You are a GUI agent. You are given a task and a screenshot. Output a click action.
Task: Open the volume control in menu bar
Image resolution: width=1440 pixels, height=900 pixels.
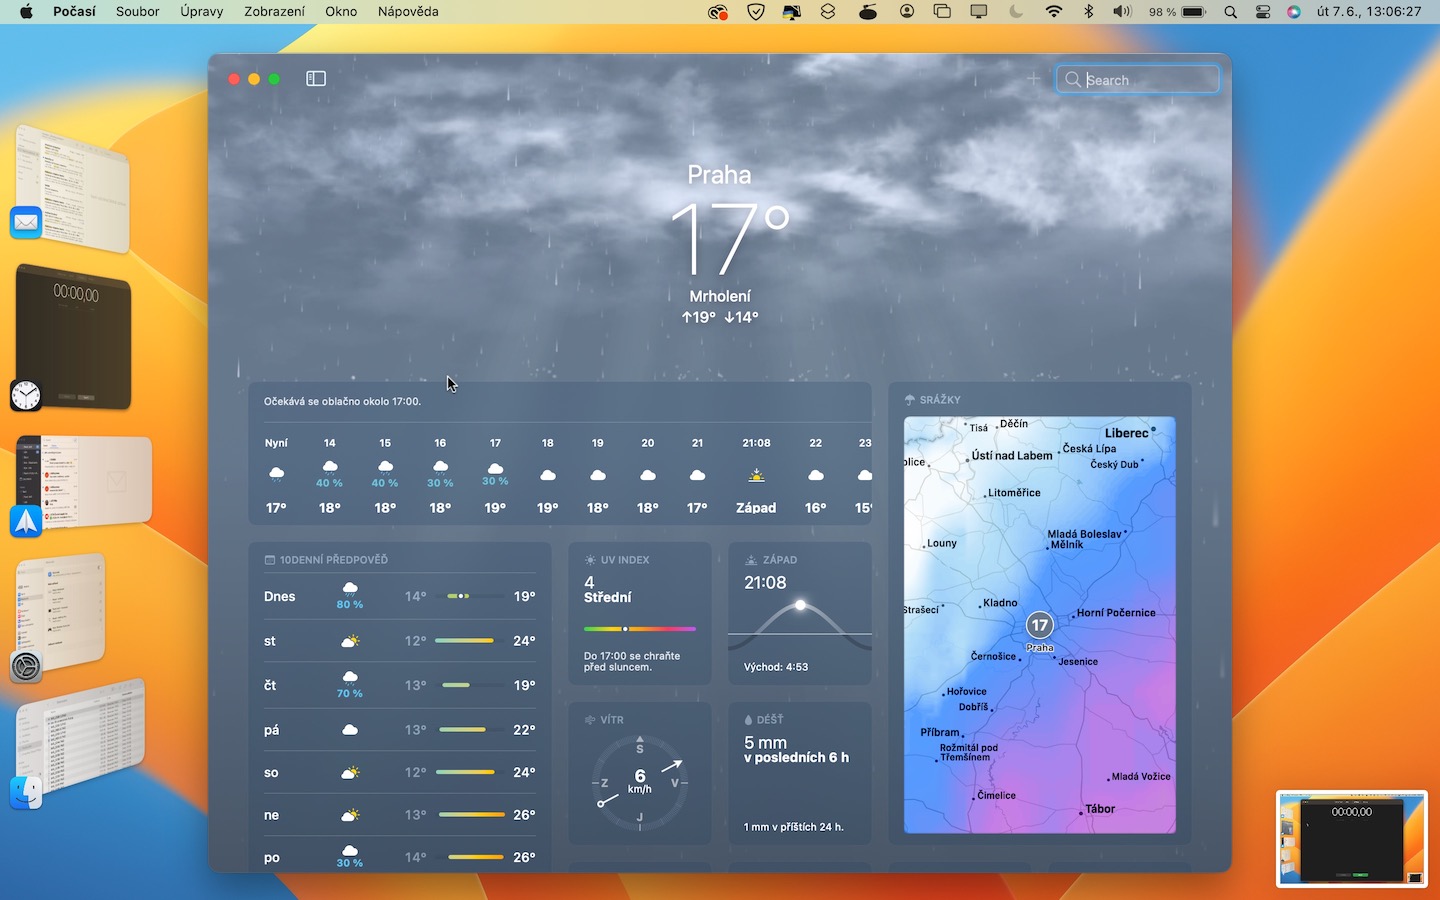coord(1122,12)
